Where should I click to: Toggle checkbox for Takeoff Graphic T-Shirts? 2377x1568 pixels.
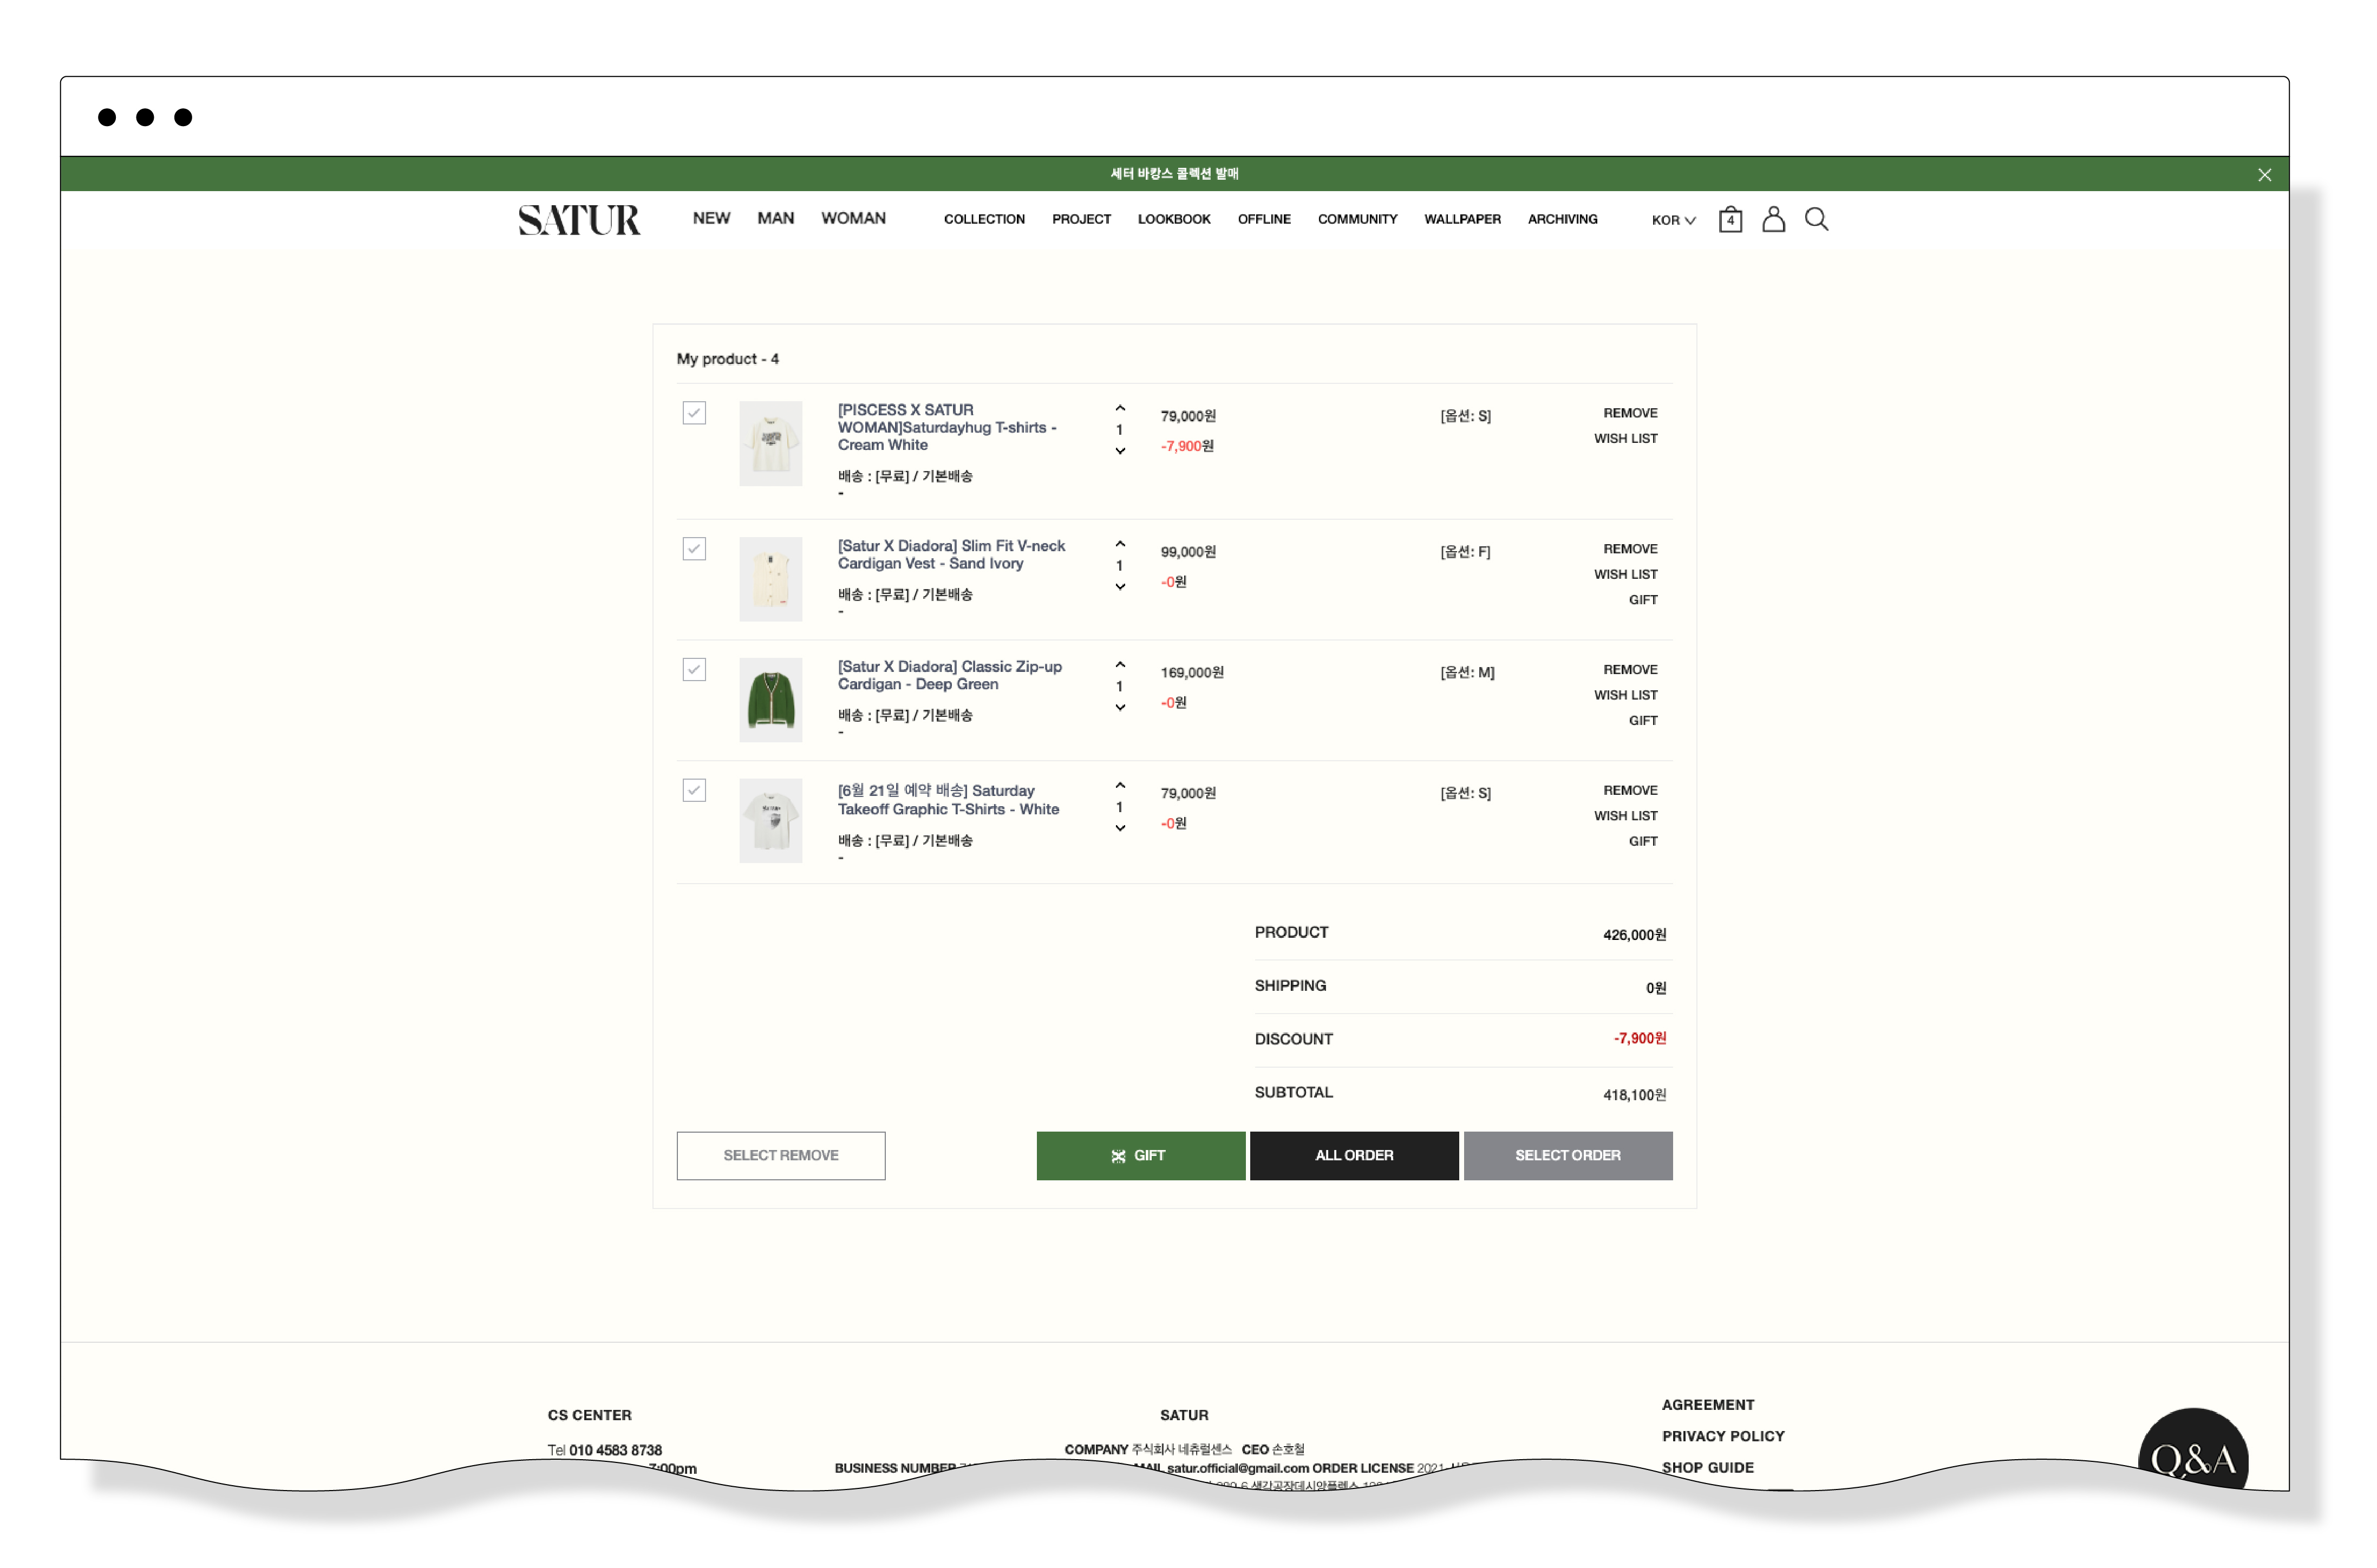[694, 790]
